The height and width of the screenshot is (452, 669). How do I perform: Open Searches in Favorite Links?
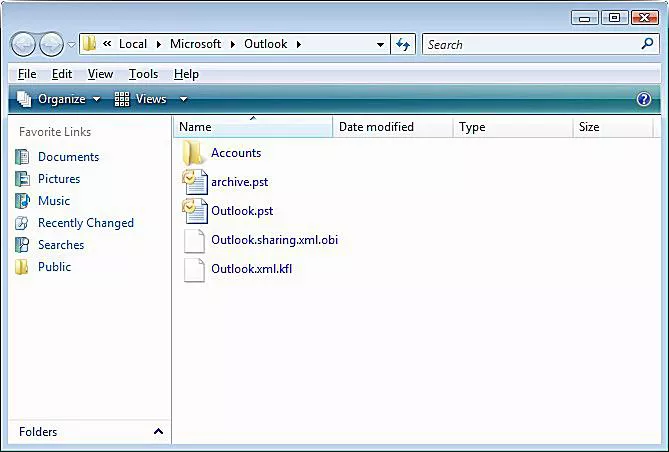coord(61,245)
